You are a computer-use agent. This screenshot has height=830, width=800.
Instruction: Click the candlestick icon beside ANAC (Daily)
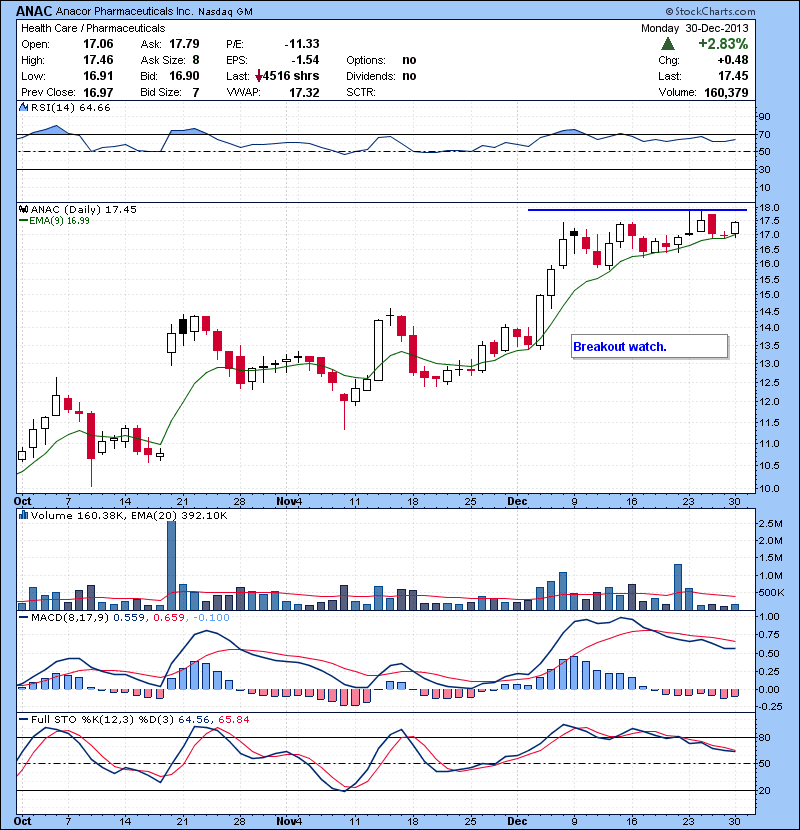pyautogui.click(x=23, y=209)
